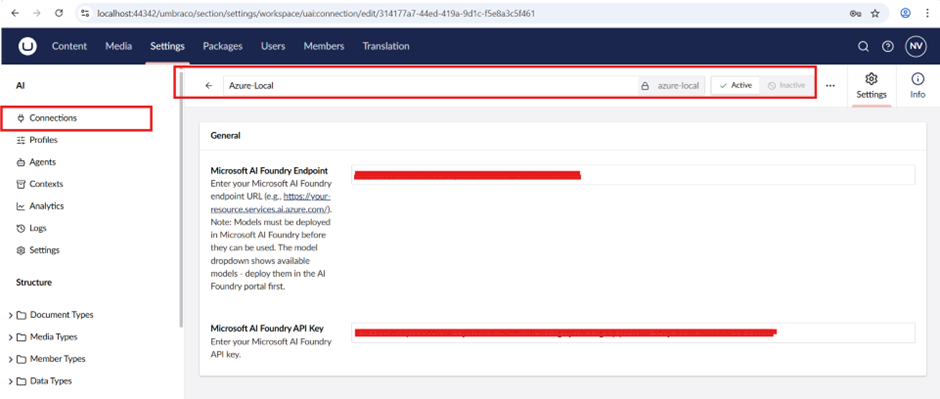
Task: Switch to the Info workspace tab
Action: click(x=918, y=86)
